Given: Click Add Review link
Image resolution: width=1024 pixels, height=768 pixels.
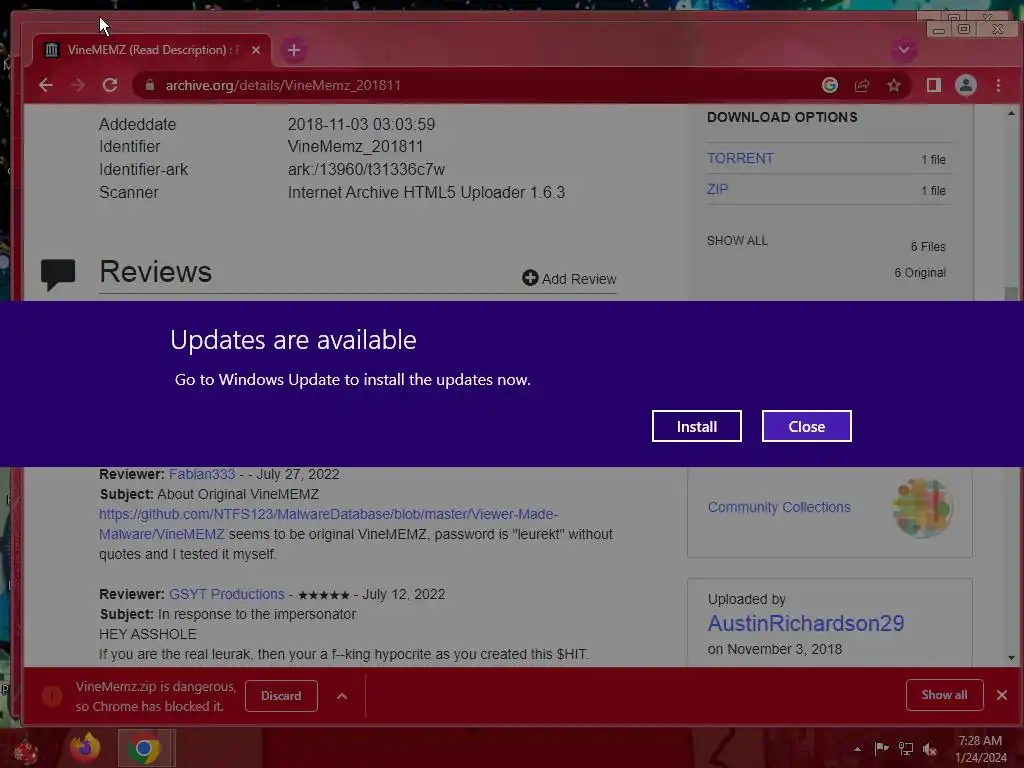Looking at the screenshot, I should (569, 279).
